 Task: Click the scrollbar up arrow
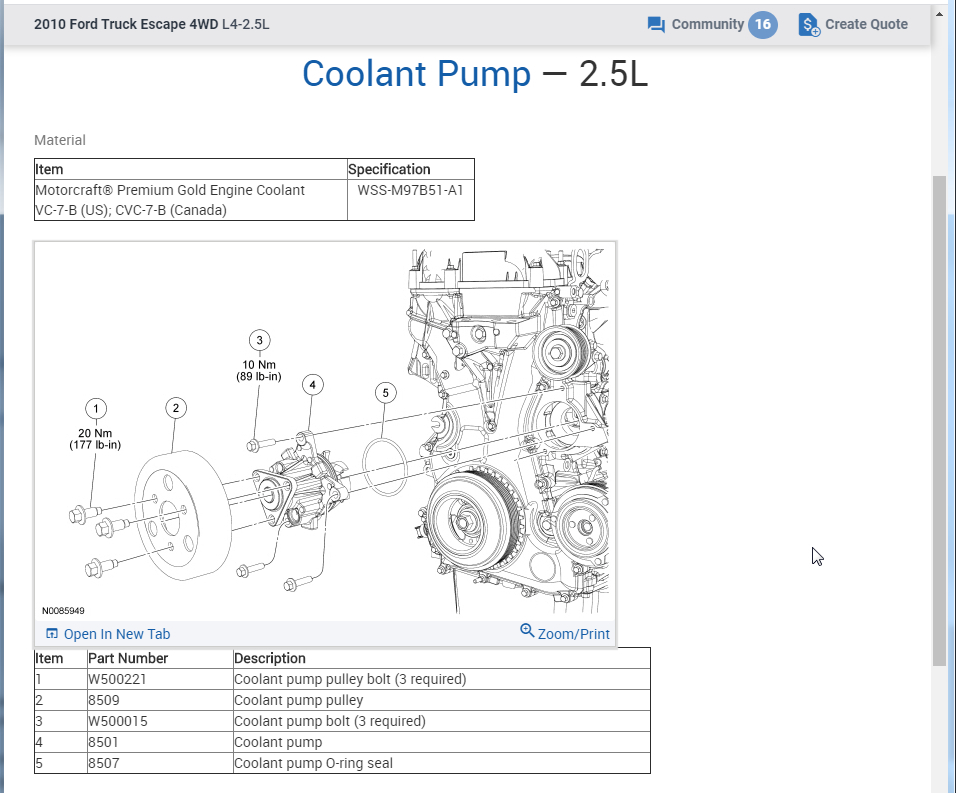939,13
